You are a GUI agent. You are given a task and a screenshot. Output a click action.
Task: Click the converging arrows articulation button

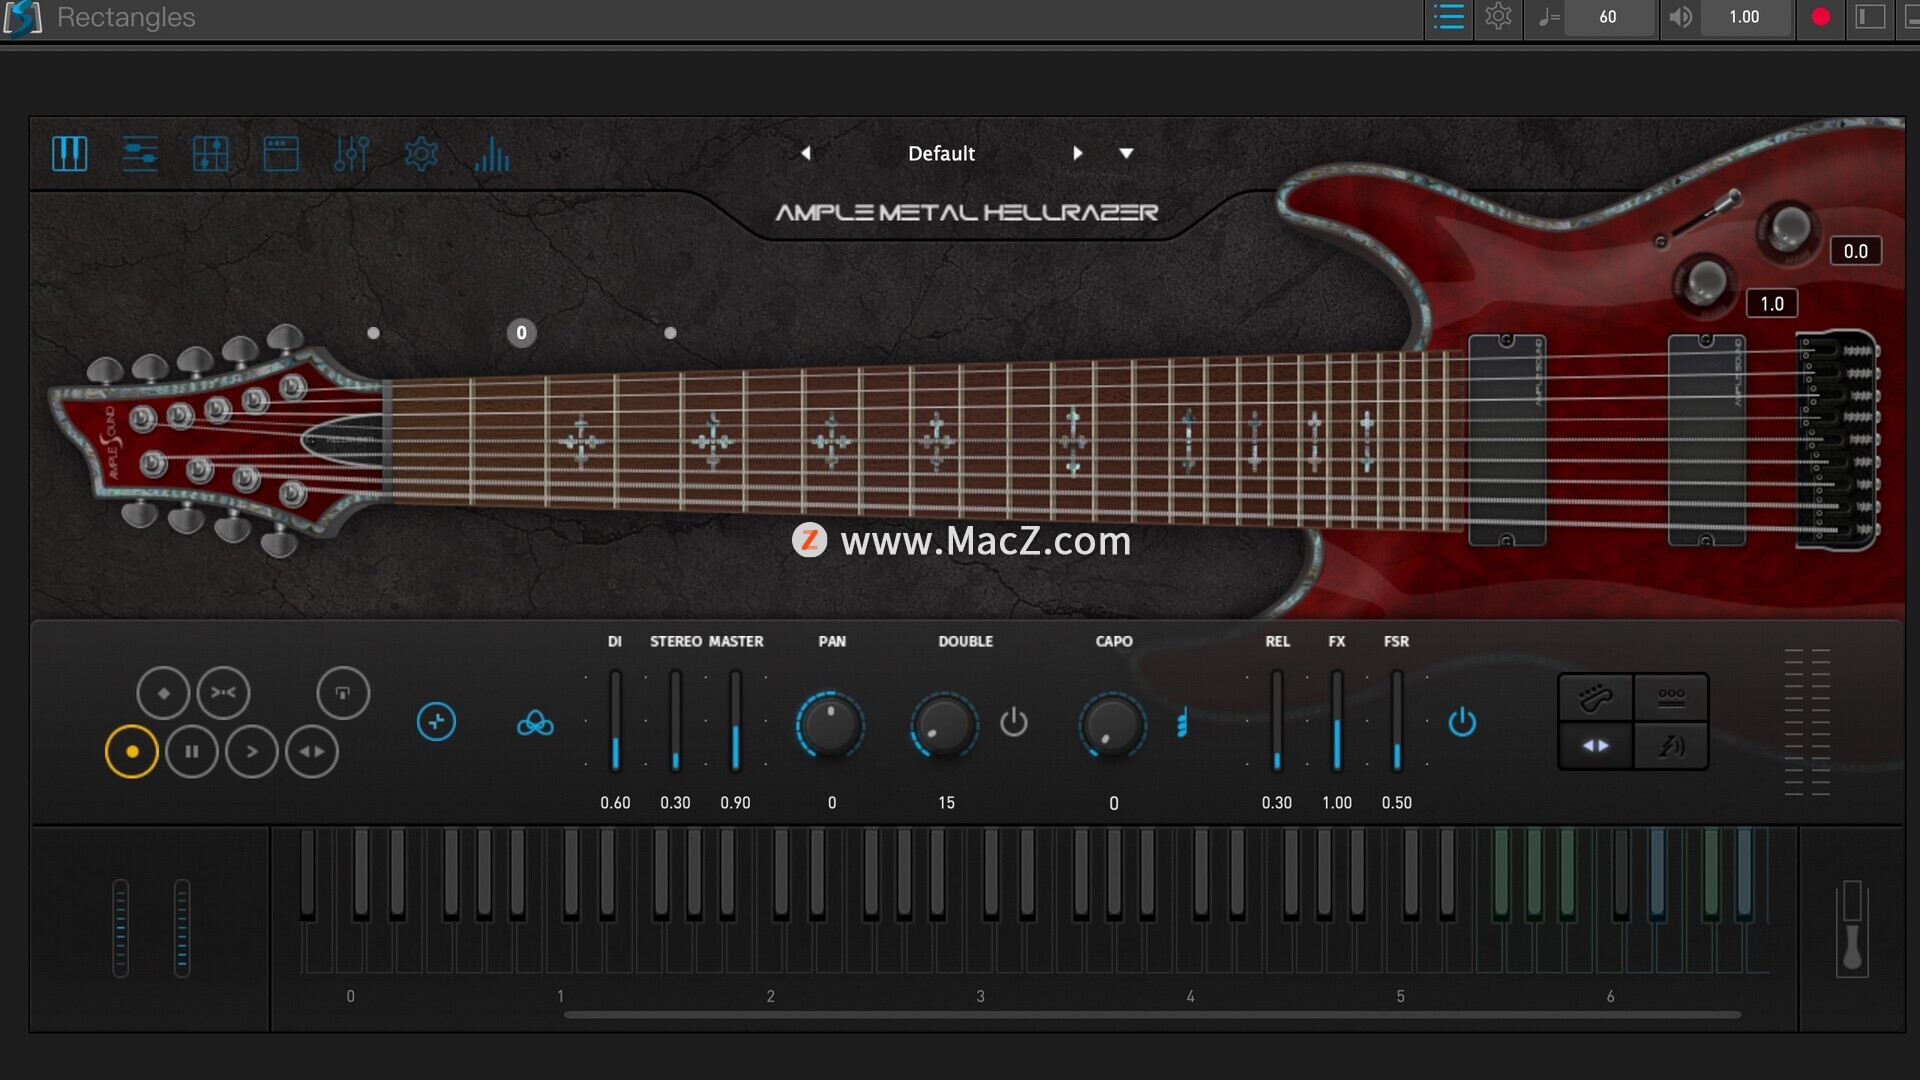tap(223, 693)
